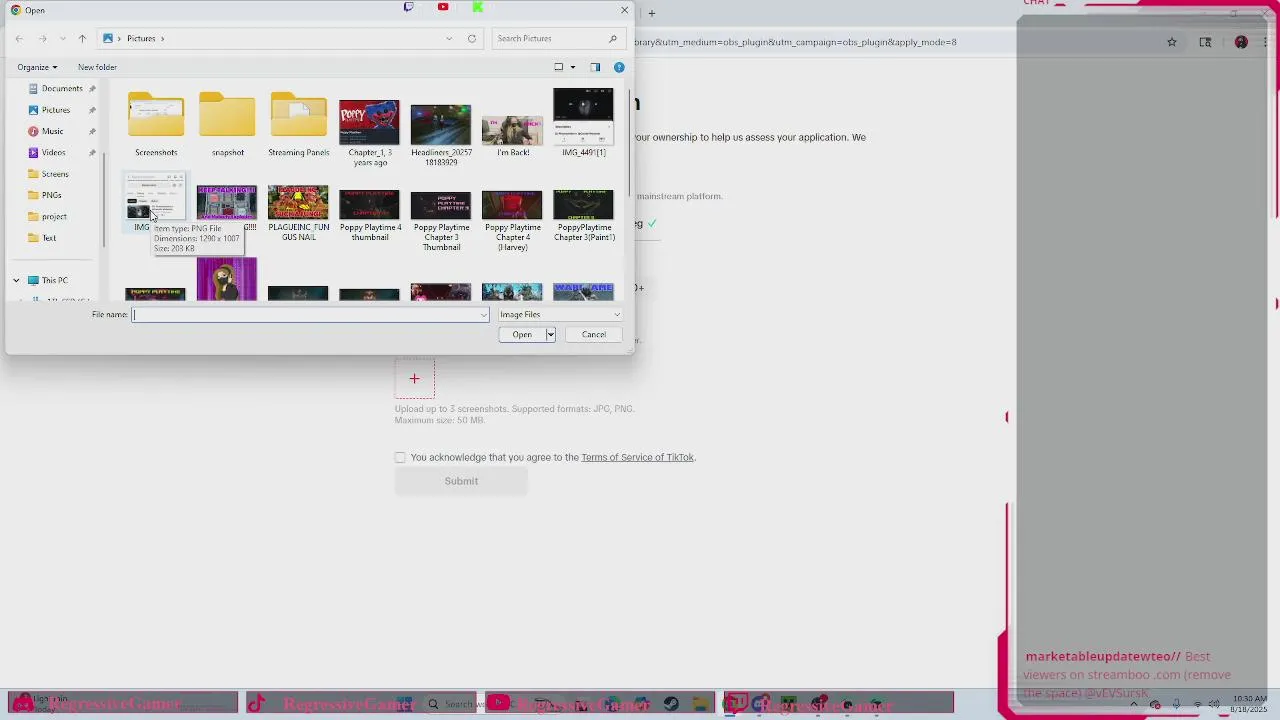Open the Image Files type dropdown
This screenshot has height=720, width=1280.
[x=559, y=314]
